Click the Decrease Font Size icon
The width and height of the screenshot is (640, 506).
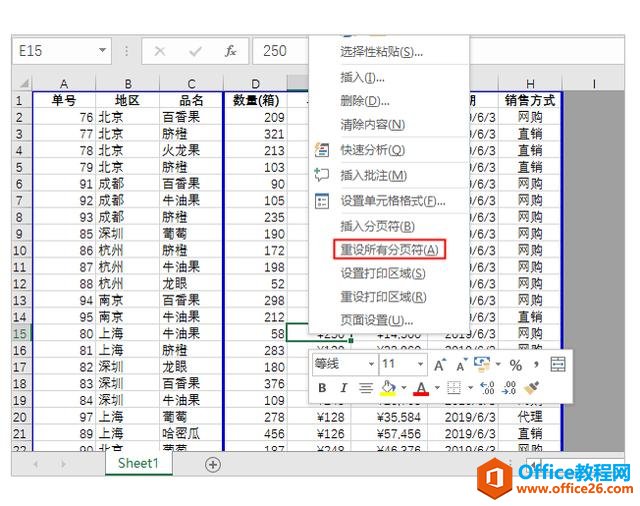coord(461,365)
